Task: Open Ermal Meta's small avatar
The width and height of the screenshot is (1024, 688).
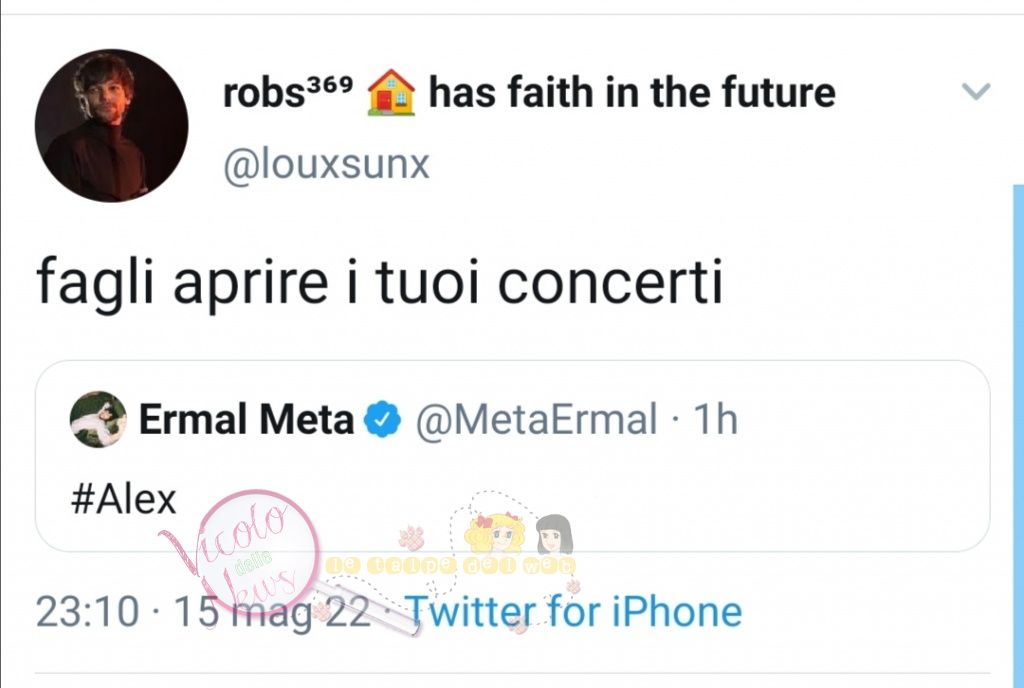Action: coord(98,419)
